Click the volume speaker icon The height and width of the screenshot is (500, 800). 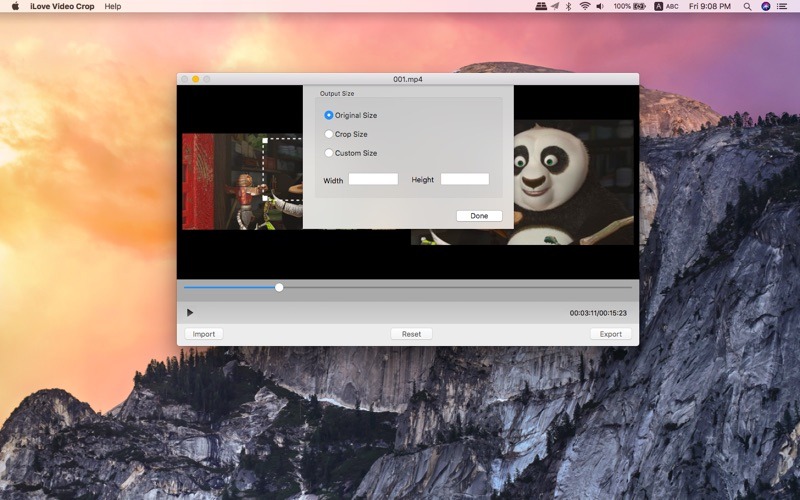tap(600, 6)
